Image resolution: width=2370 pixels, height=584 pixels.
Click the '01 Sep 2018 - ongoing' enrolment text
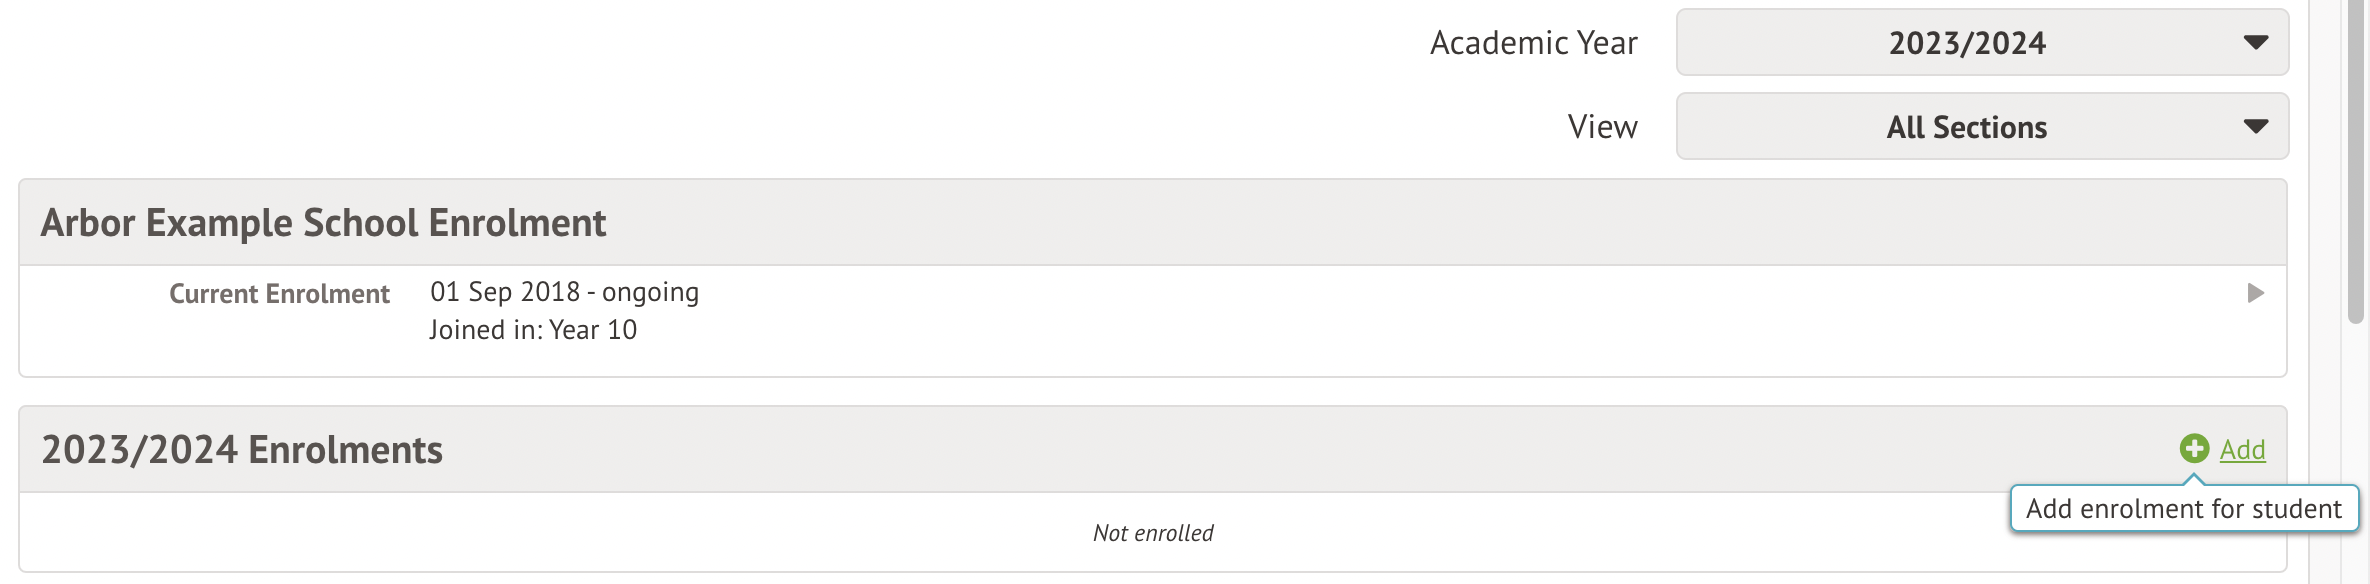[x=564, y=292]
